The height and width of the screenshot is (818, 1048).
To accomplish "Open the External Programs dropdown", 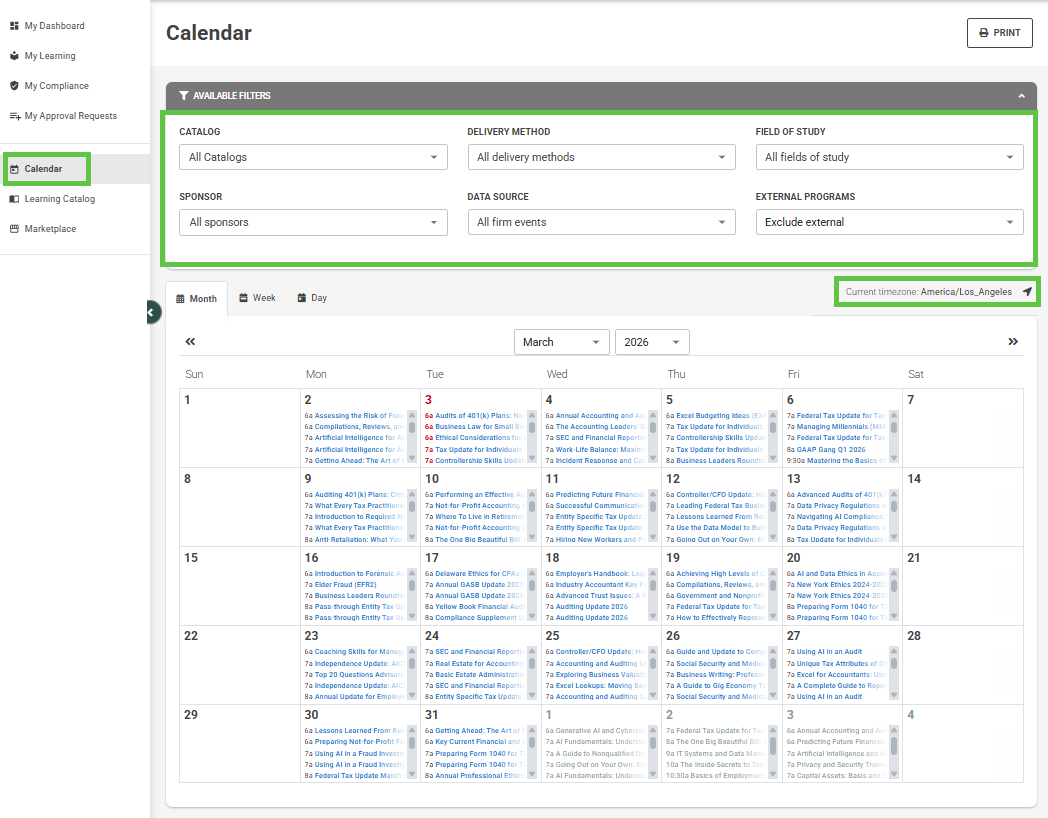I will (x=889, y=222).
